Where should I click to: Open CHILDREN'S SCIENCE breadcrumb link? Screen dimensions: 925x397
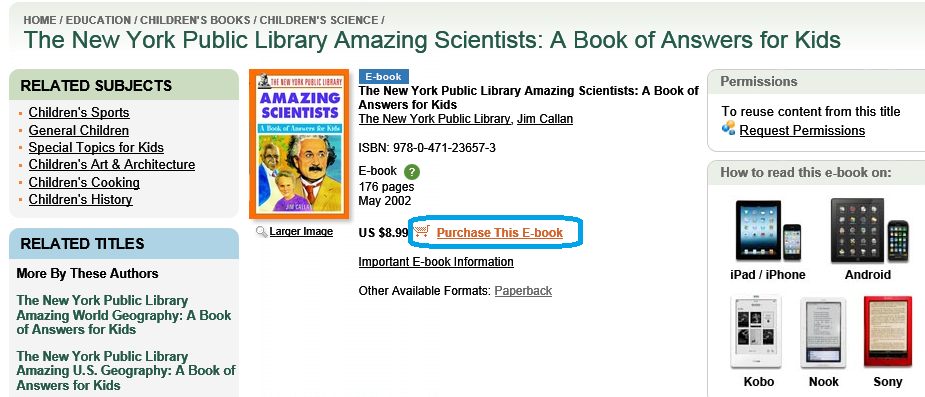[319, 20]
